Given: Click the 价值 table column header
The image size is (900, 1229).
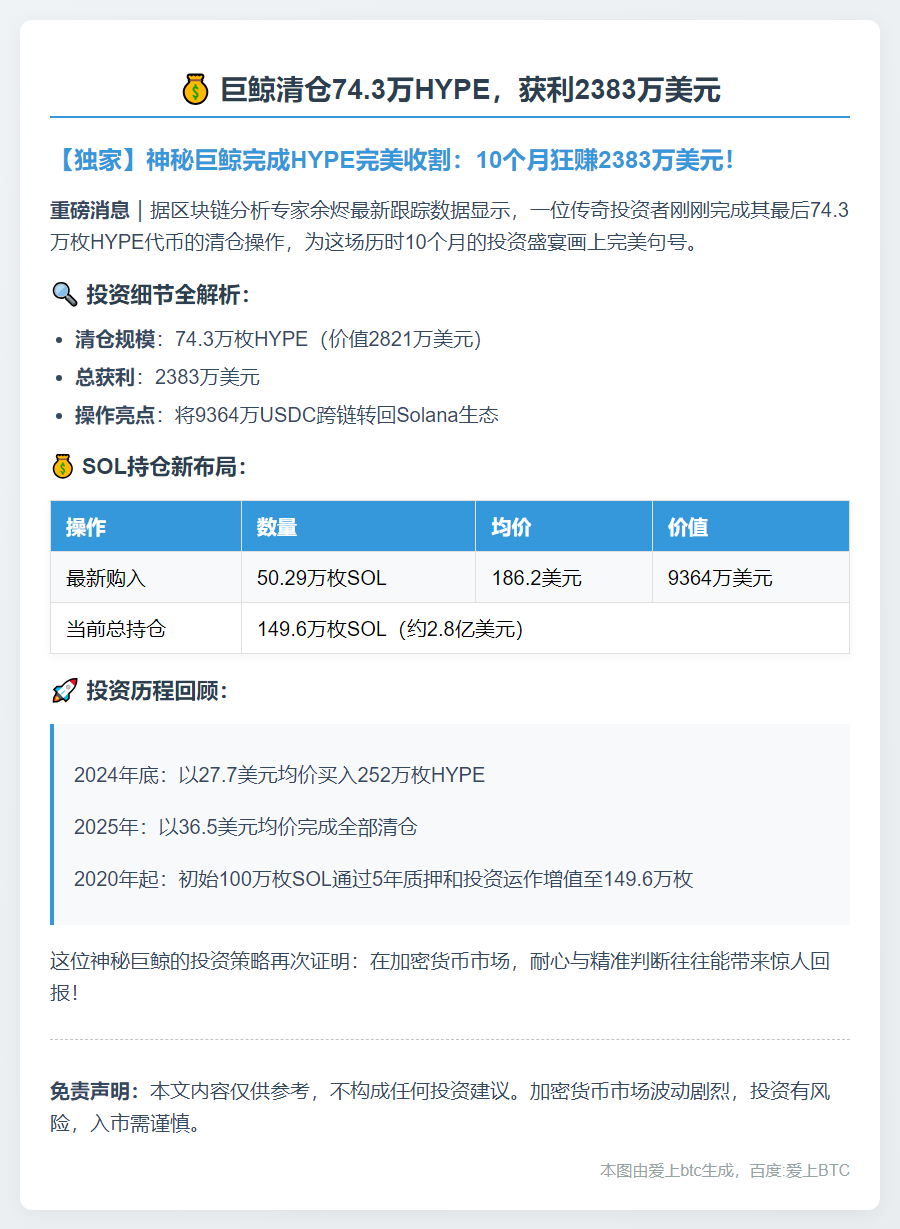Looking at the screenshot, I should tap(688, 527).
